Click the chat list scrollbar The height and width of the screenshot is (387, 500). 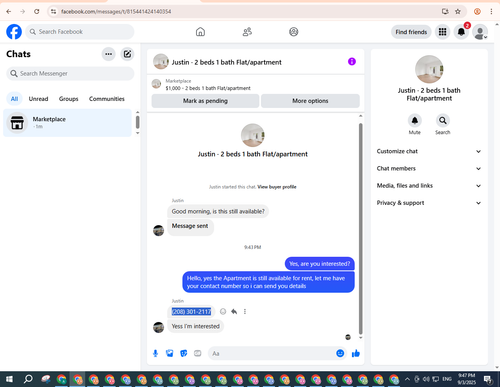pyautogui.click(x=137, y=122)
